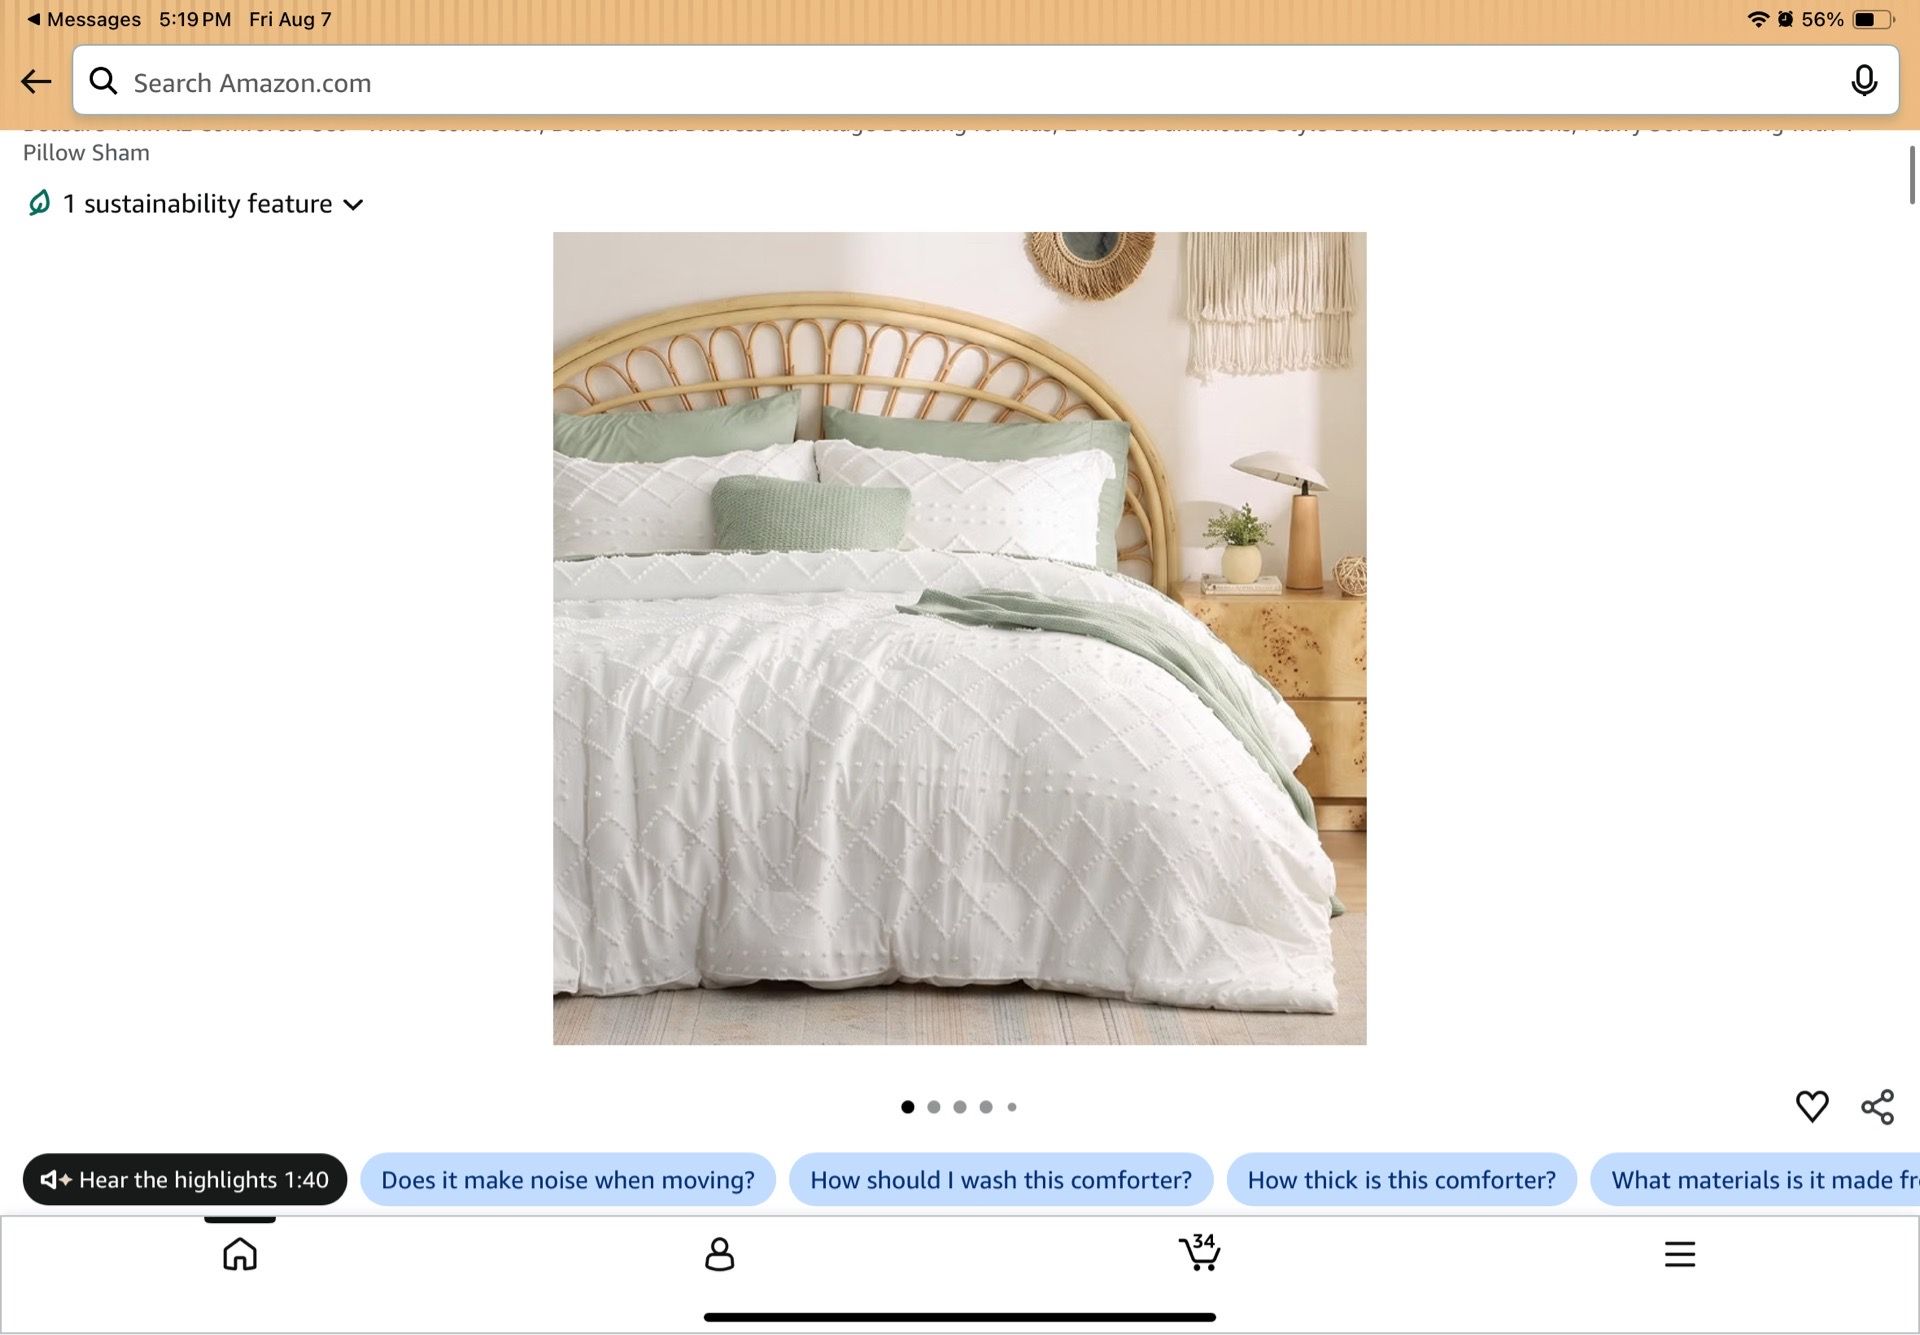Viewport: 1920px width, 1335px height.
Task: Select the fourth image pagination dot
Action: point(986,1107)
